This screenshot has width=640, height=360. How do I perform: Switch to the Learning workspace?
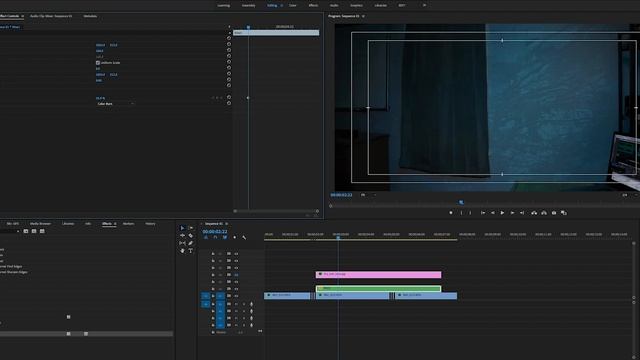click(223, 6)
